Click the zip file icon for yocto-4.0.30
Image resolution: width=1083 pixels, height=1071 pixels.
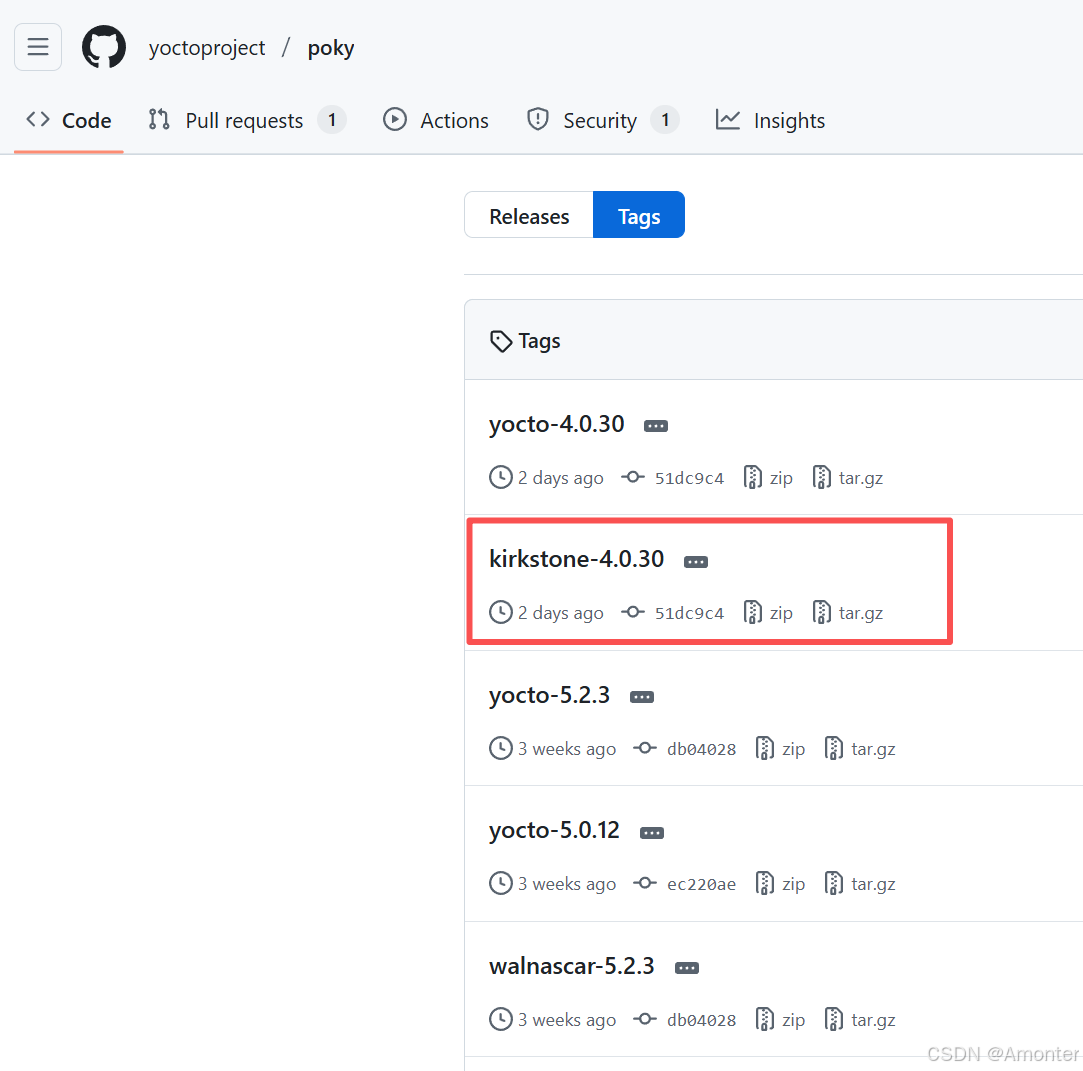(752, 477)
